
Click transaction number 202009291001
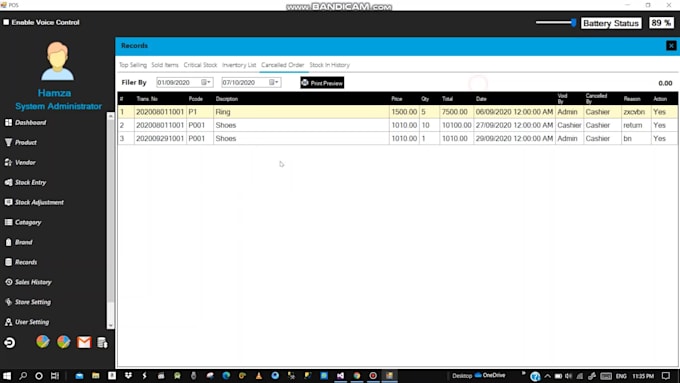pos(160,138)
